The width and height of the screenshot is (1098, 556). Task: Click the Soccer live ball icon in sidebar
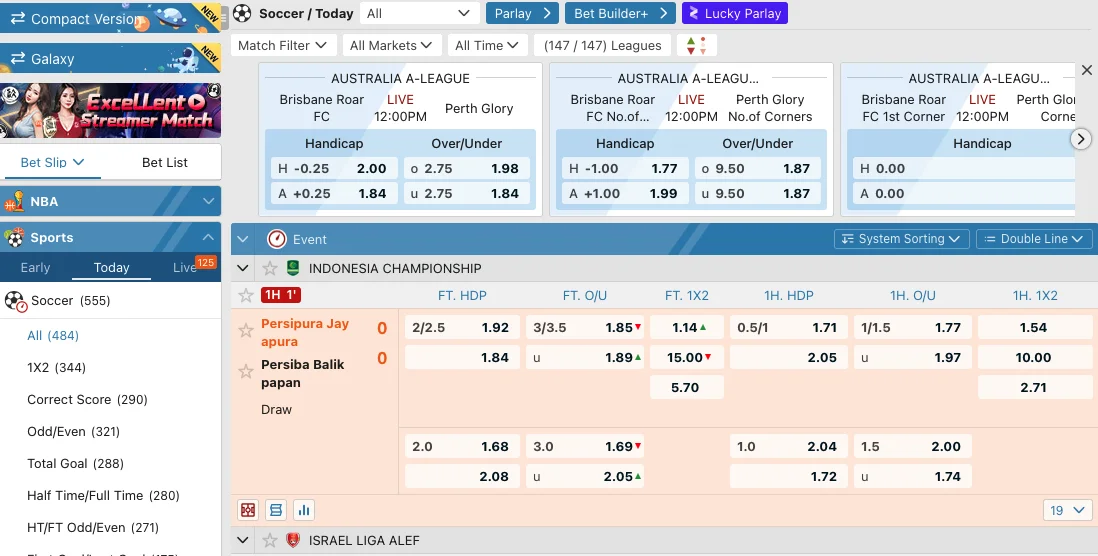tap(15, 301)
